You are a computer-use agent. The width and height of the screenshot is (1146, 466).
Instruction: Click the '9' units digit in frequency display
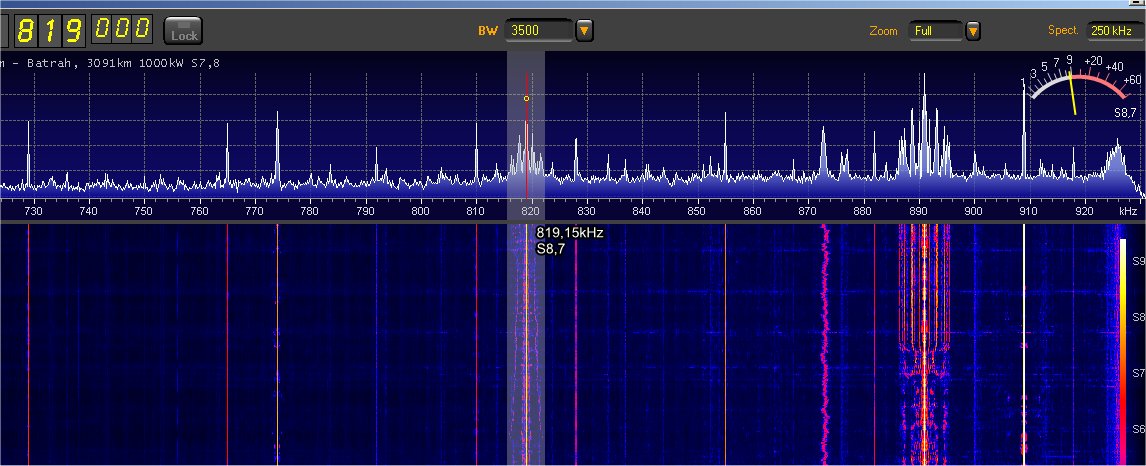tap(74, 30)
